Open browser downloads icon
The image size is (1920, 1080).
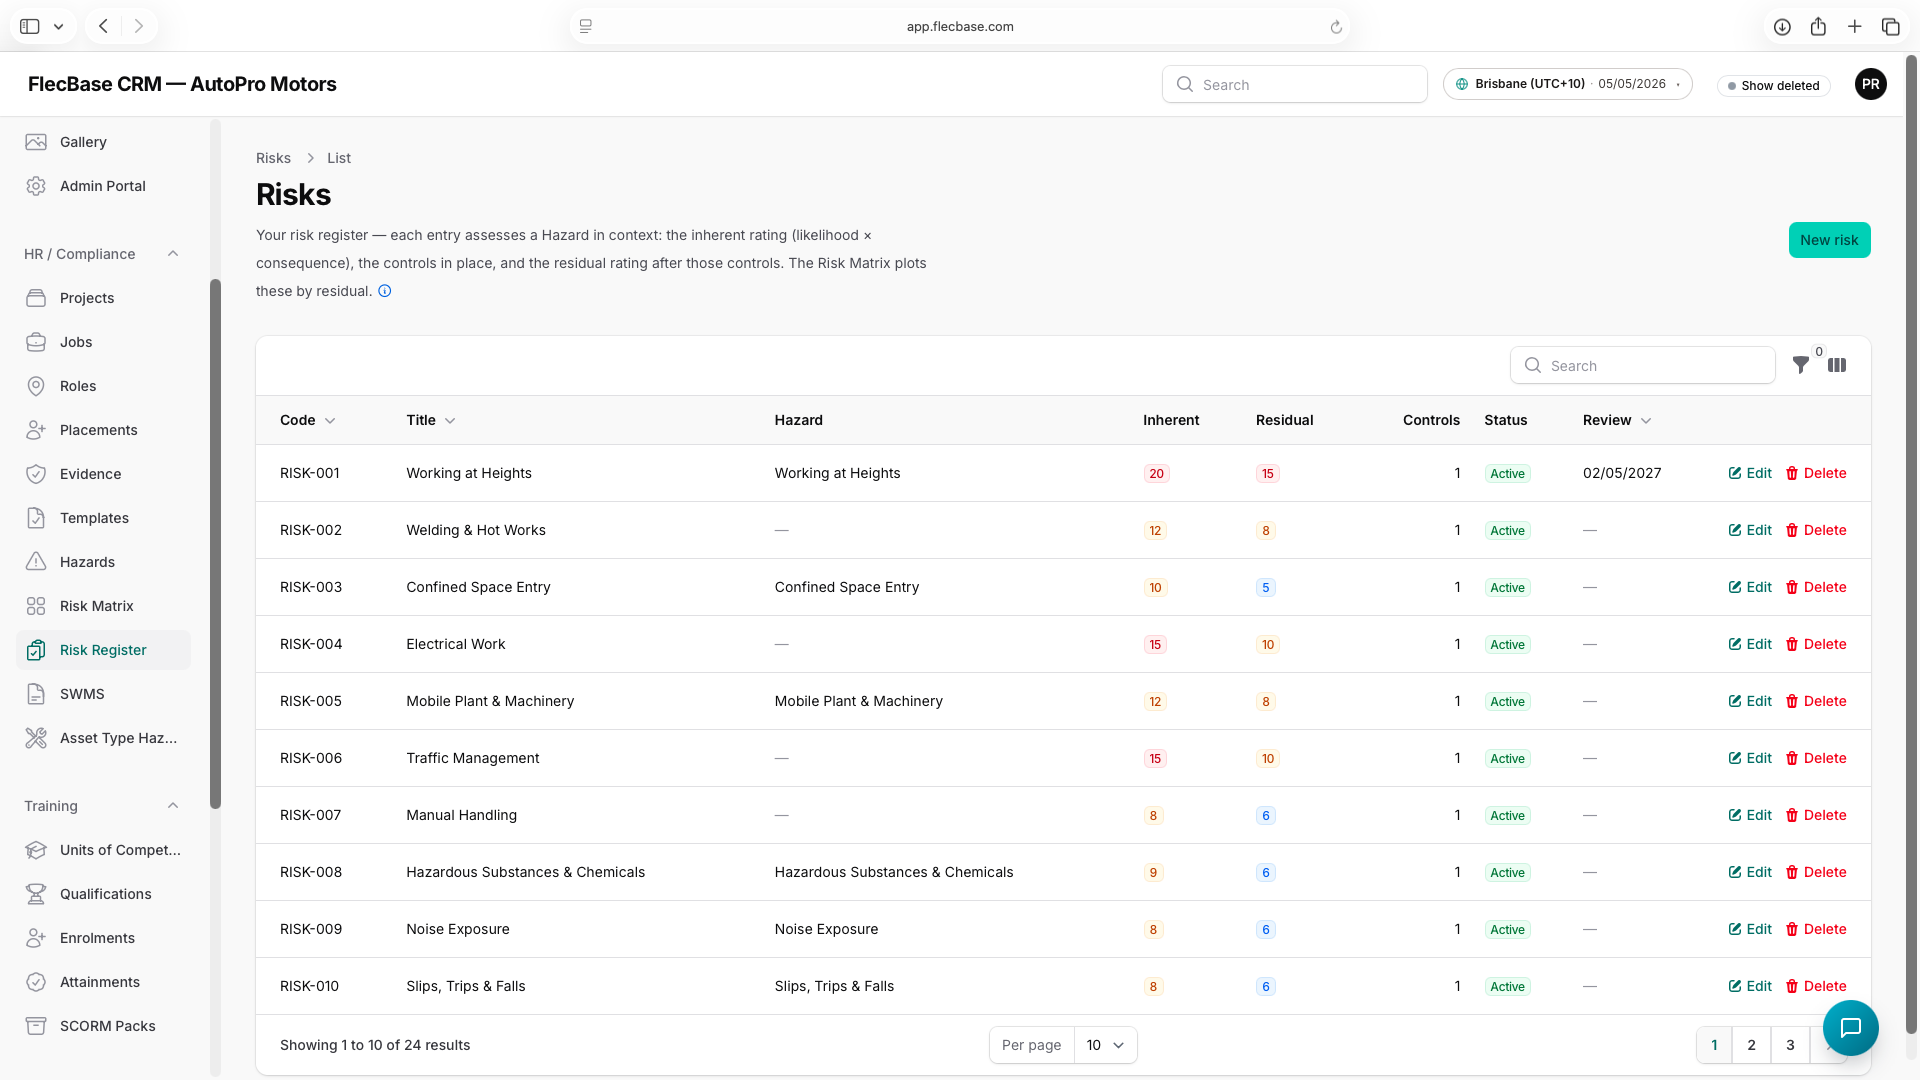[1782, 27]
